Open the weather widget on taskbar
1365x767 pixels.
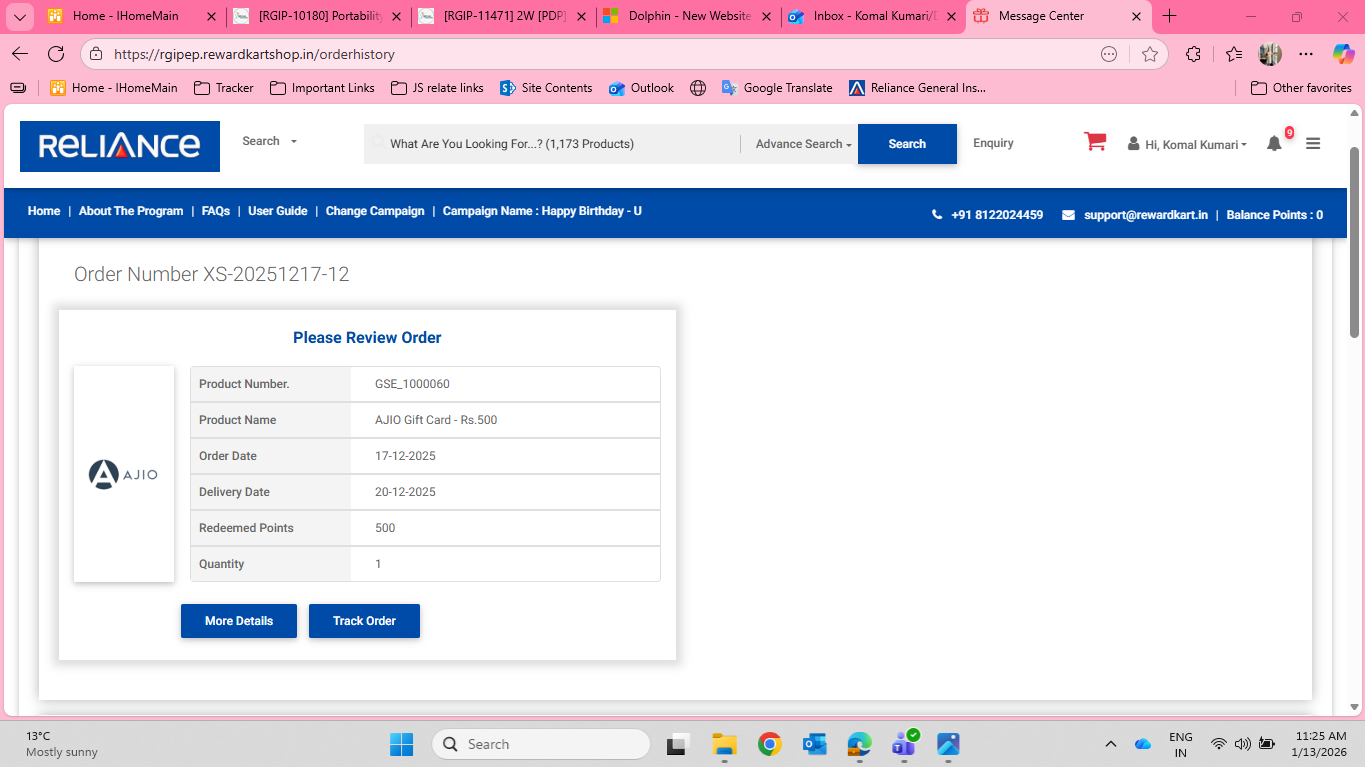(x=62, y=744)
